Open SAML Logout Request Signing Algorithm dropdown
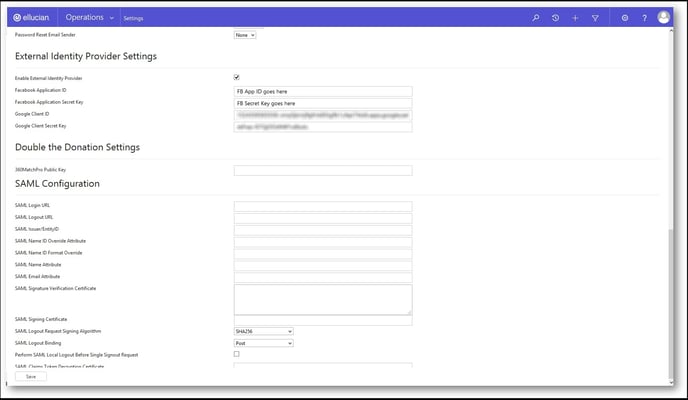This screenshot has width=688, height=400. coord(264,331)
